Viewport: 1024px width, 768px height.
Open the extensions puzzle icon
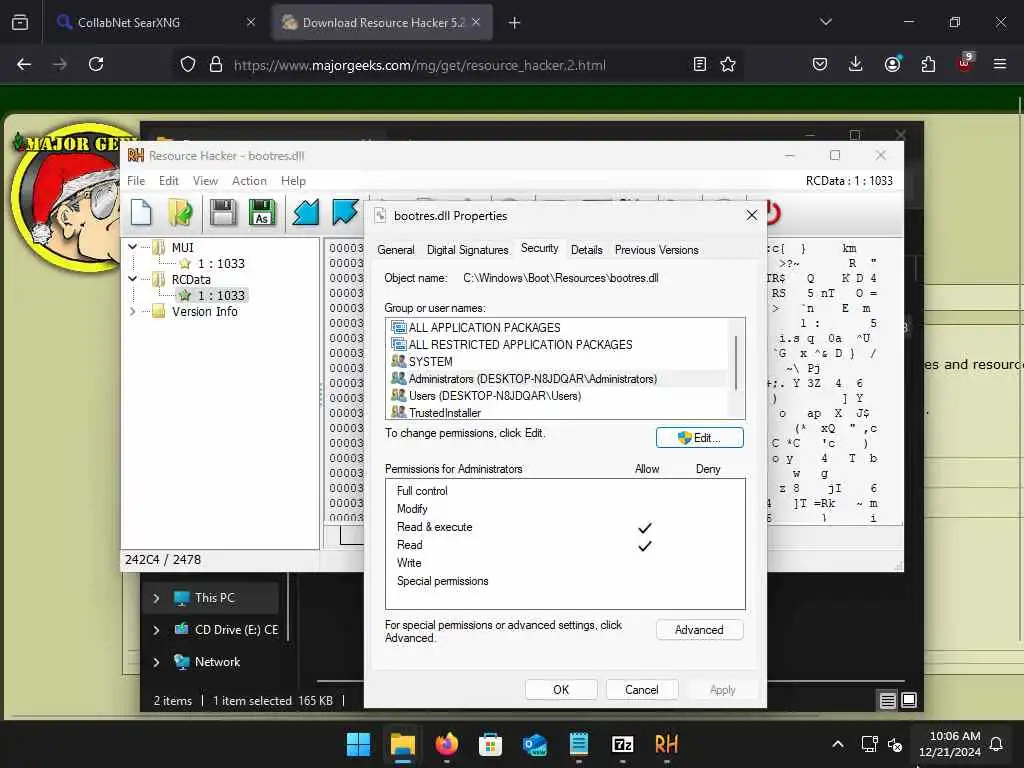click(928, 64)
